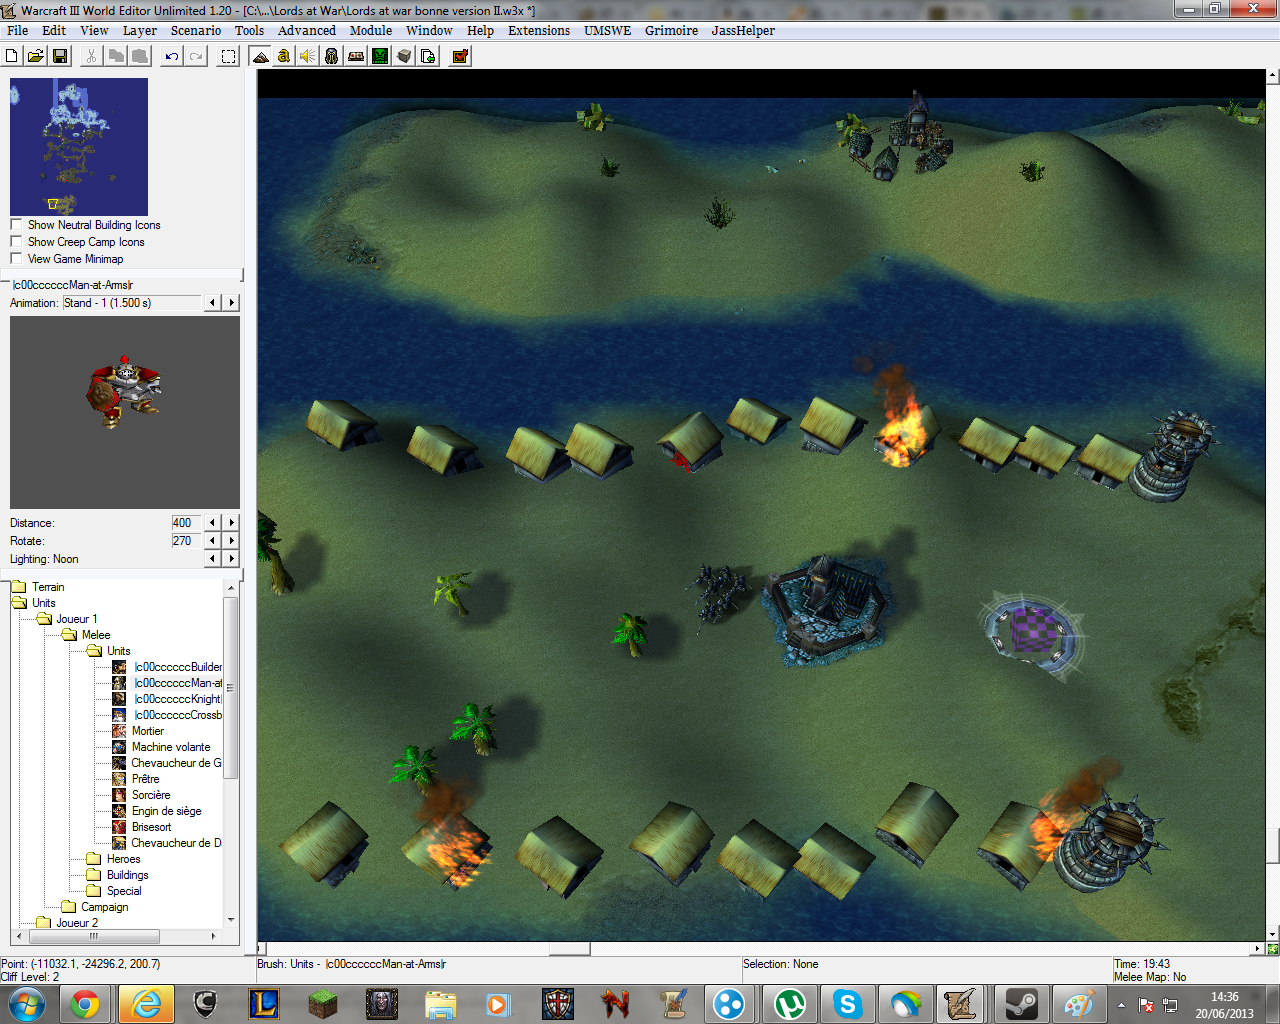Expand the Joueur 2 folder
Image resolution: width=1280 pixels, height=1024 pixels.
pos(76,923)
